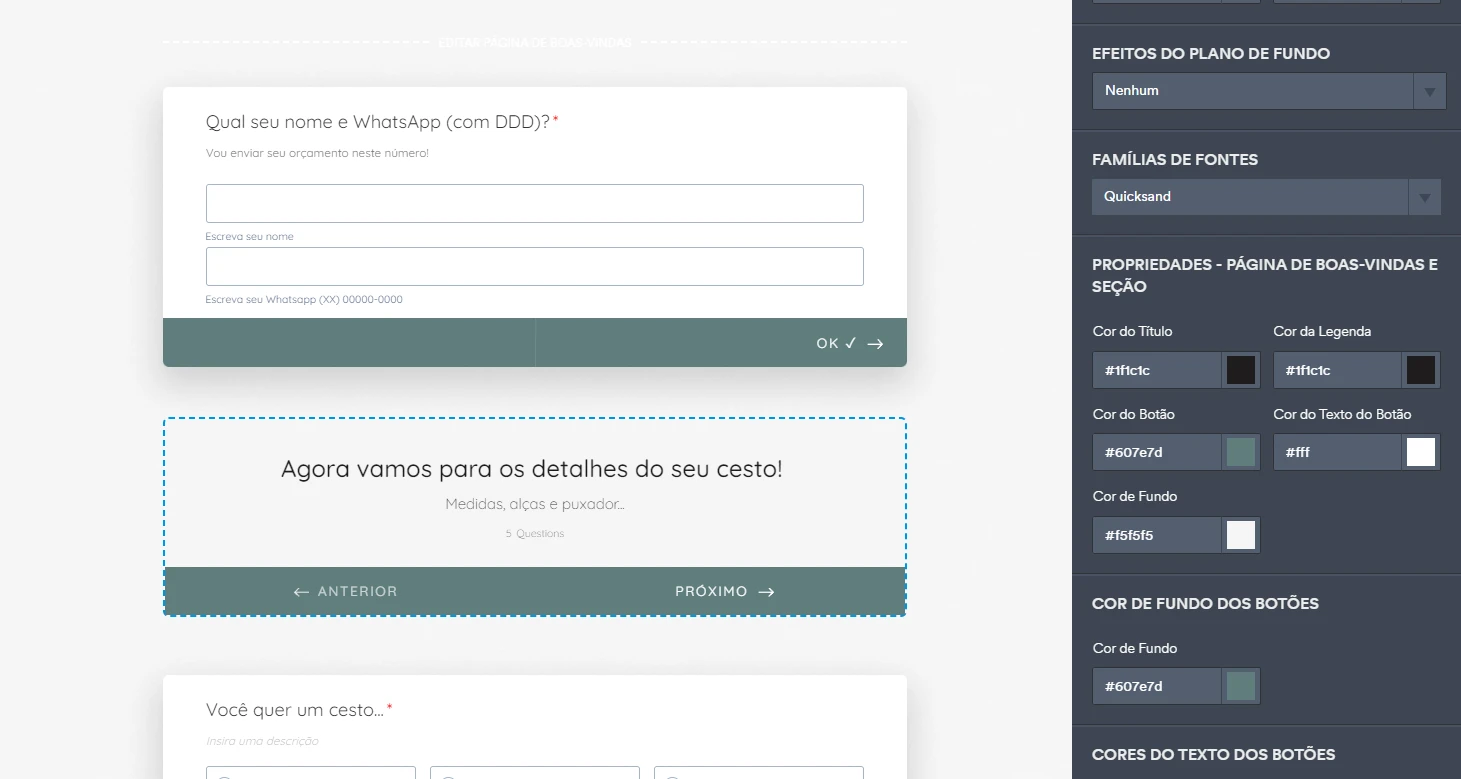The image size is (1461, 779).
Task: Edit the #fff button text color hex field
Action: (x=1335, y=452)
